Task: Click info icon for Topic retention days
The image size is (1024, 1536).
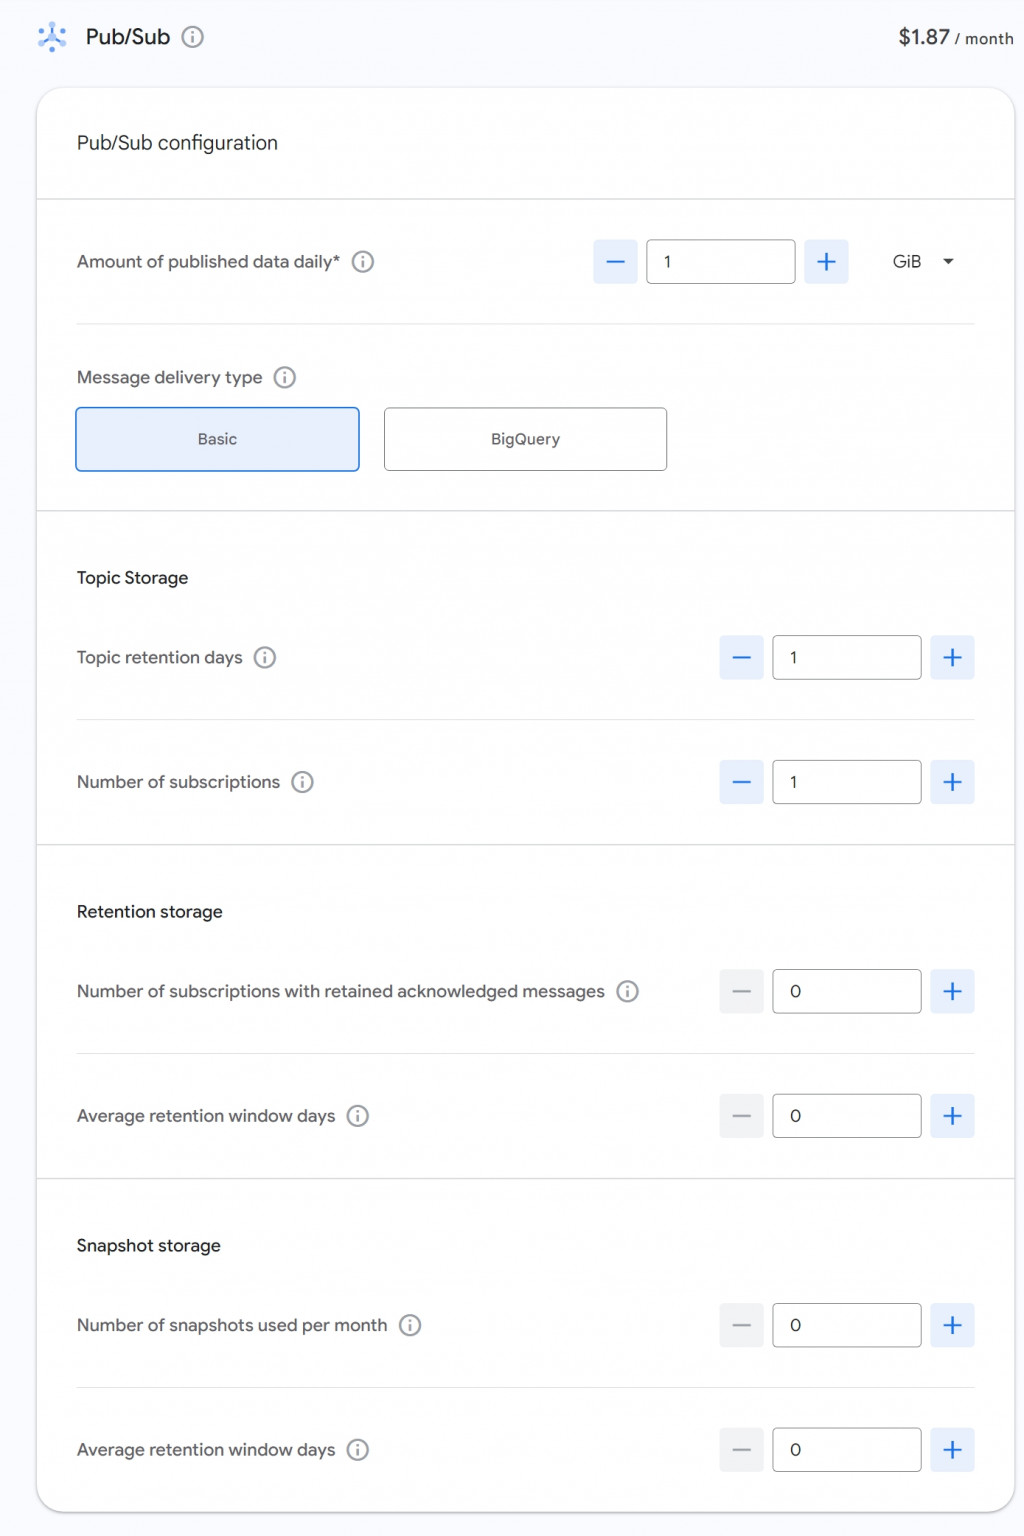Action: pos(265,657)
